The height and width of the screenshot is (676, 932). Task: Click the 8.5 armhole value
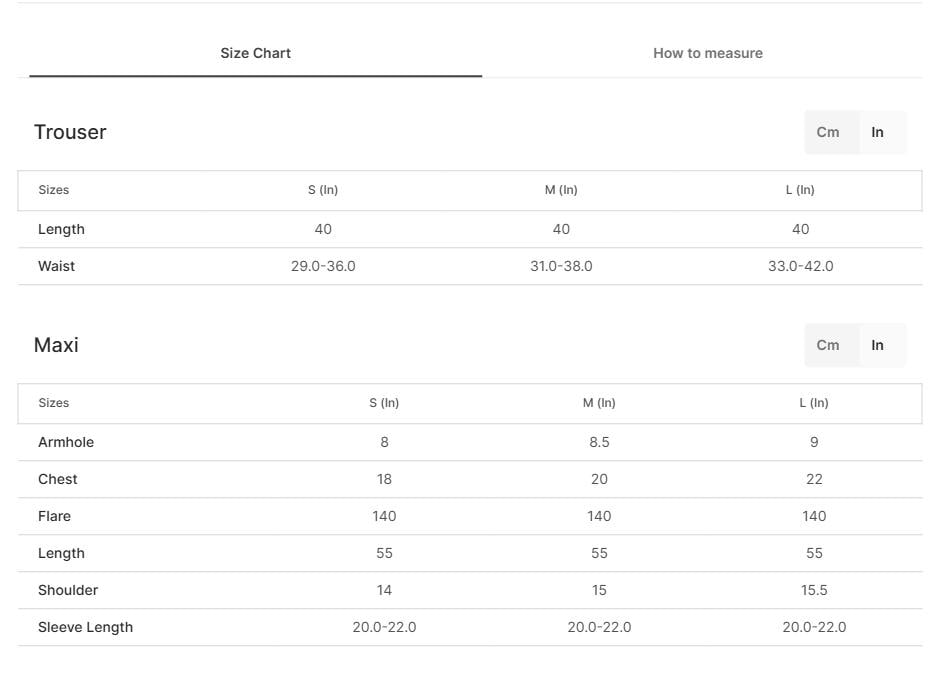(599, 442)
